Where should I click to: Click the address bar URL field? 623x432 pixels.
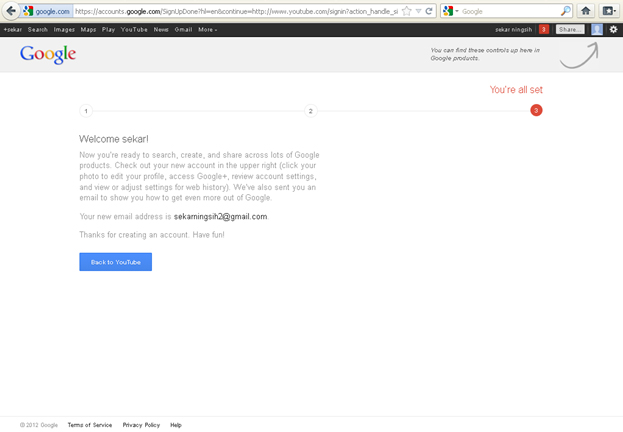pyautogui.click(x=236, y=12)
